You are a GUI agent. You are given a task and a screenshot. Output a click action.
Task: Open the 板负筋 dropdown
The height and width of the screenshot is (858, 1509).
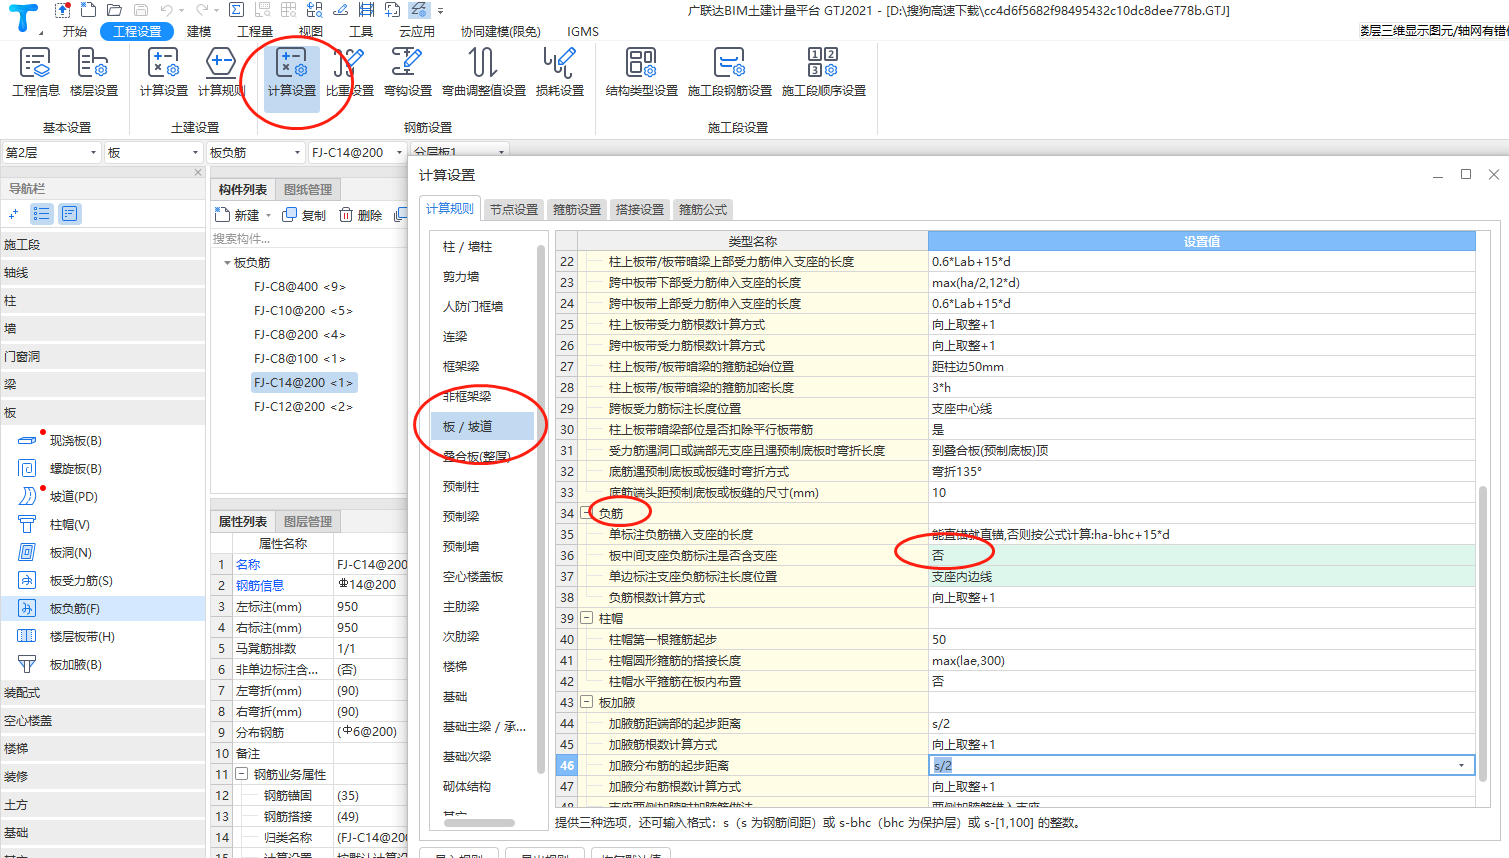pyautogui.click(x=255, y=152)
